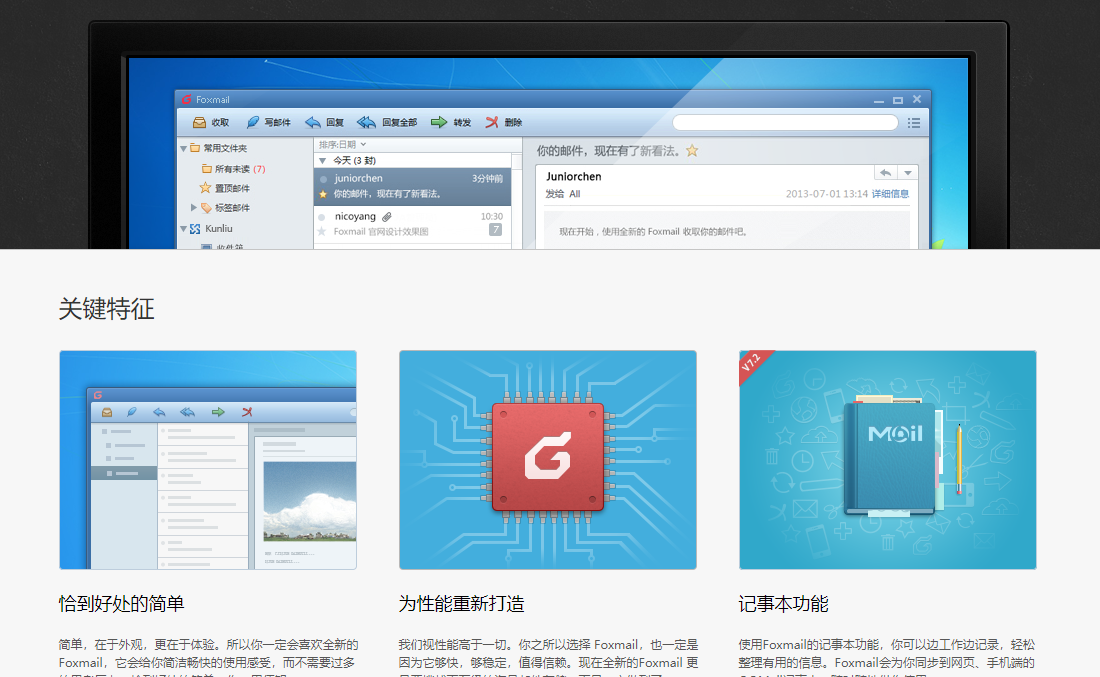Click into the Foxmail search box
Image resolution: width=1100 pixels, height=677 pixels.
tap(785, 123)
